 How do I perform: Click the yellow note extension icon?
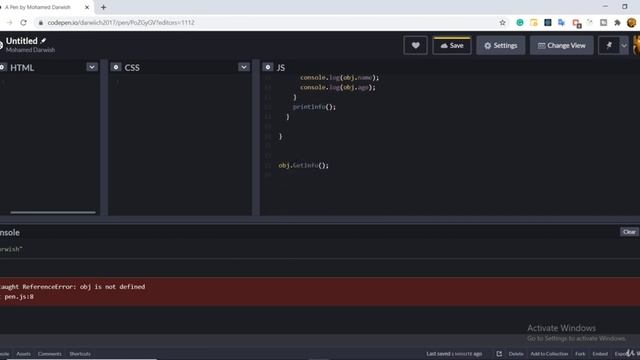pos(533,22)
